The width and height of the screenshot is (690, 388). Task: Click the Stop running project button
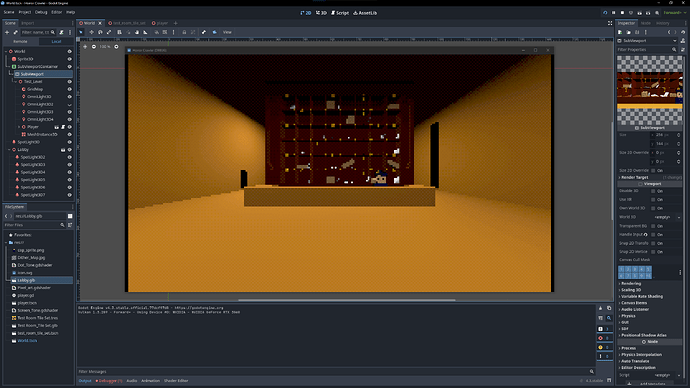tap(622, 13)
